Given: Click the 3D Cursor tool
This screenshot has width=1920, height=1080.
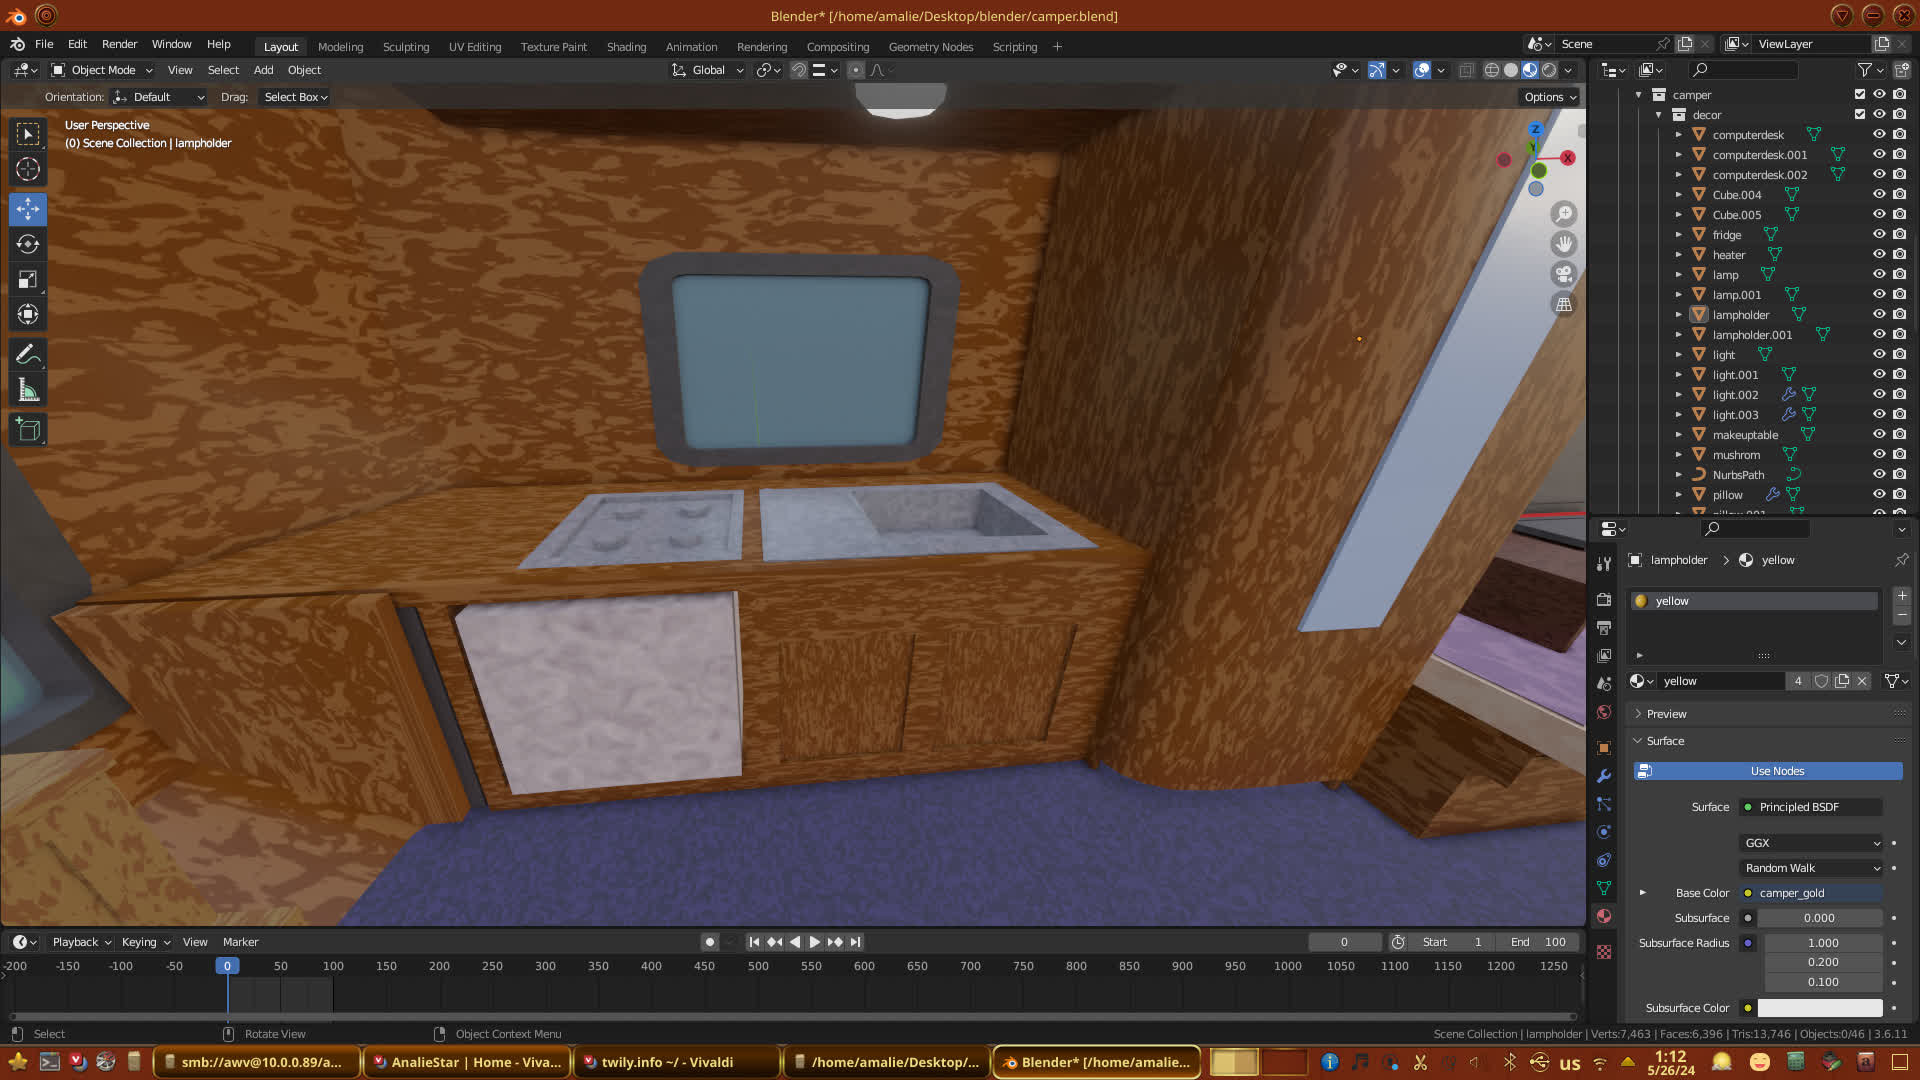Looking at the screenshot, I should tap(28, 170).
